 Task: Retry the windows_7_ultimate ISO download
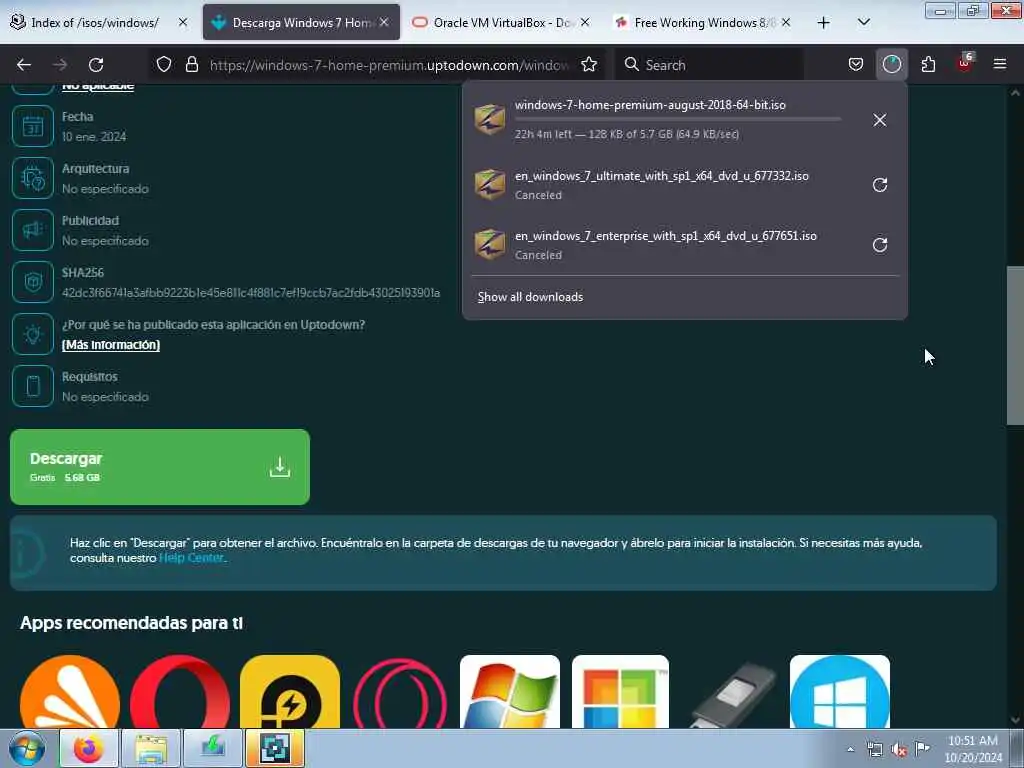[880, 185]
